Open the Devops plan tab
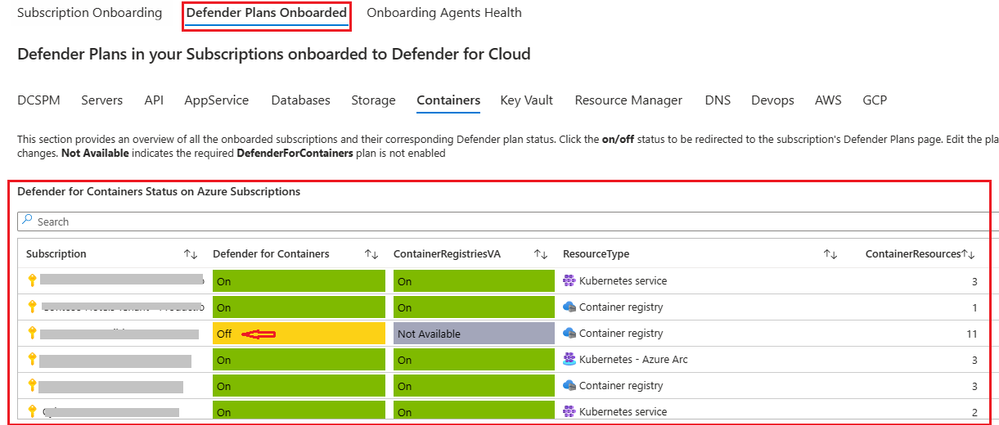 [772, 100]
